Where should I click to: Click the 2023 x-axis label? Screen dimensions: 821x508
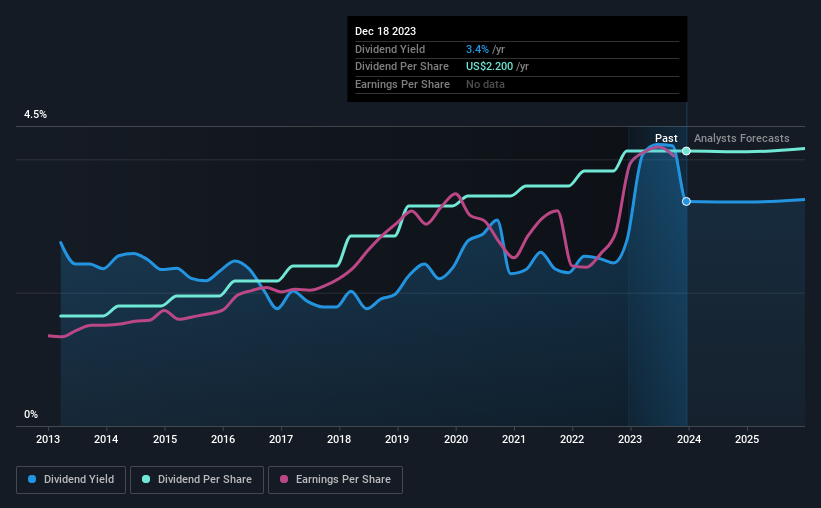click(x=630, y=439)
